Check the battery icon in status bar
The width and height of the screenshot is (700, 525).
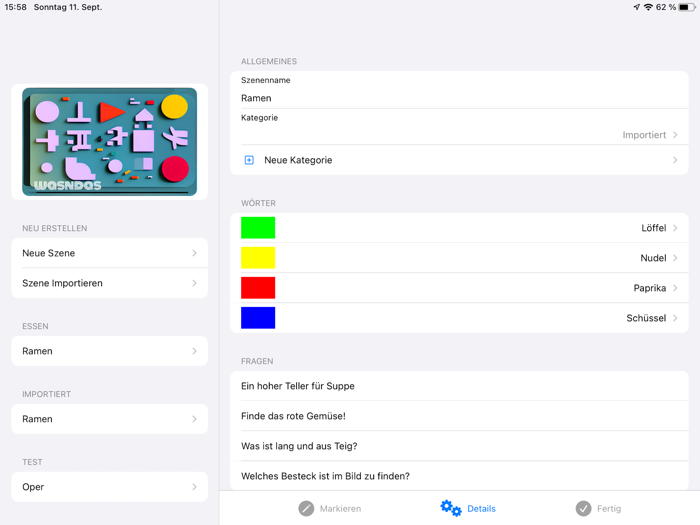(x=687, y=7)
